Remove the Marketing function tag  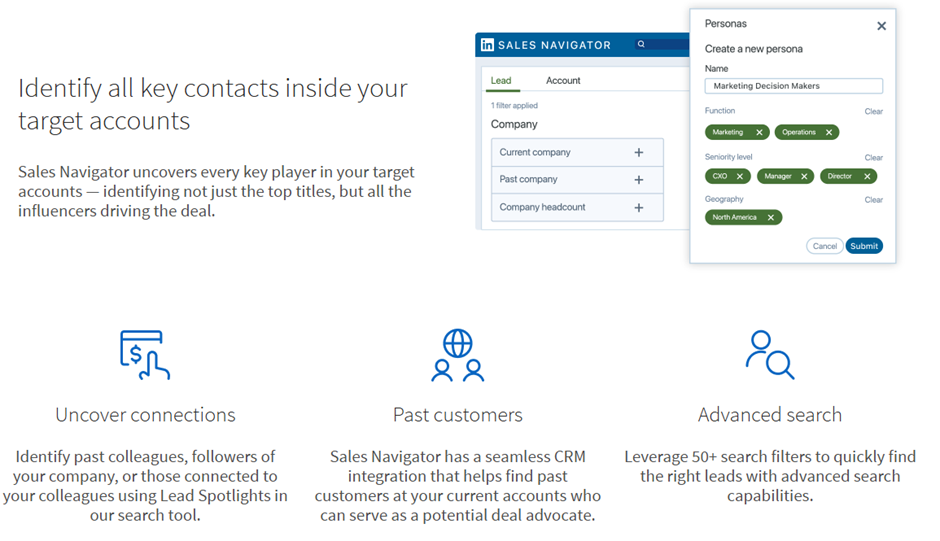coord(759,133)
